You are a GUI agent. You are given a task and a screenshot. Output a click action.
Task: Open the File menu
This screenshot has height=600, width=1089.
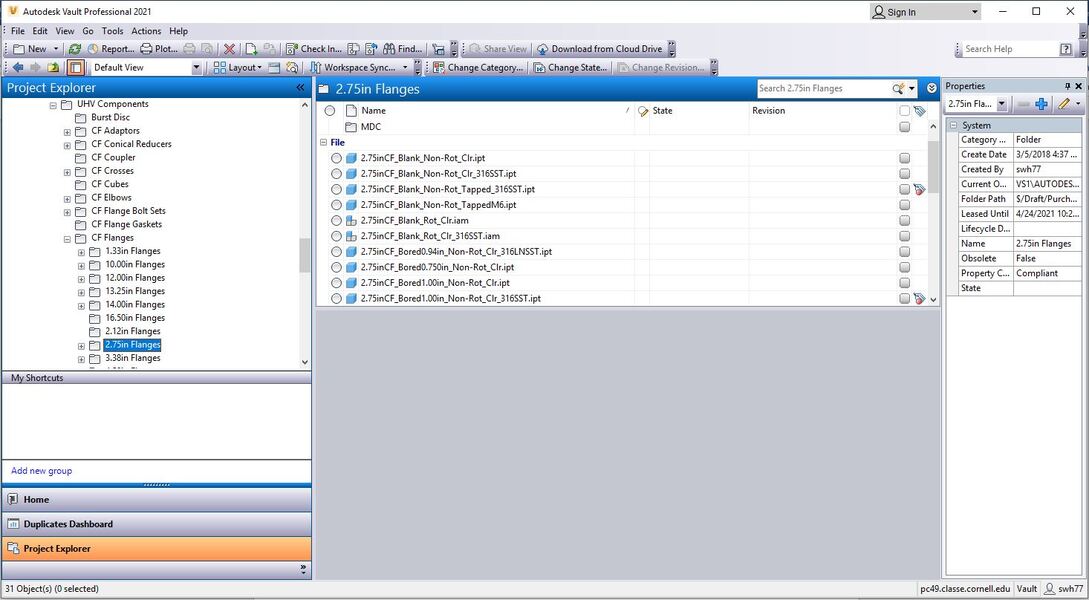17,31
